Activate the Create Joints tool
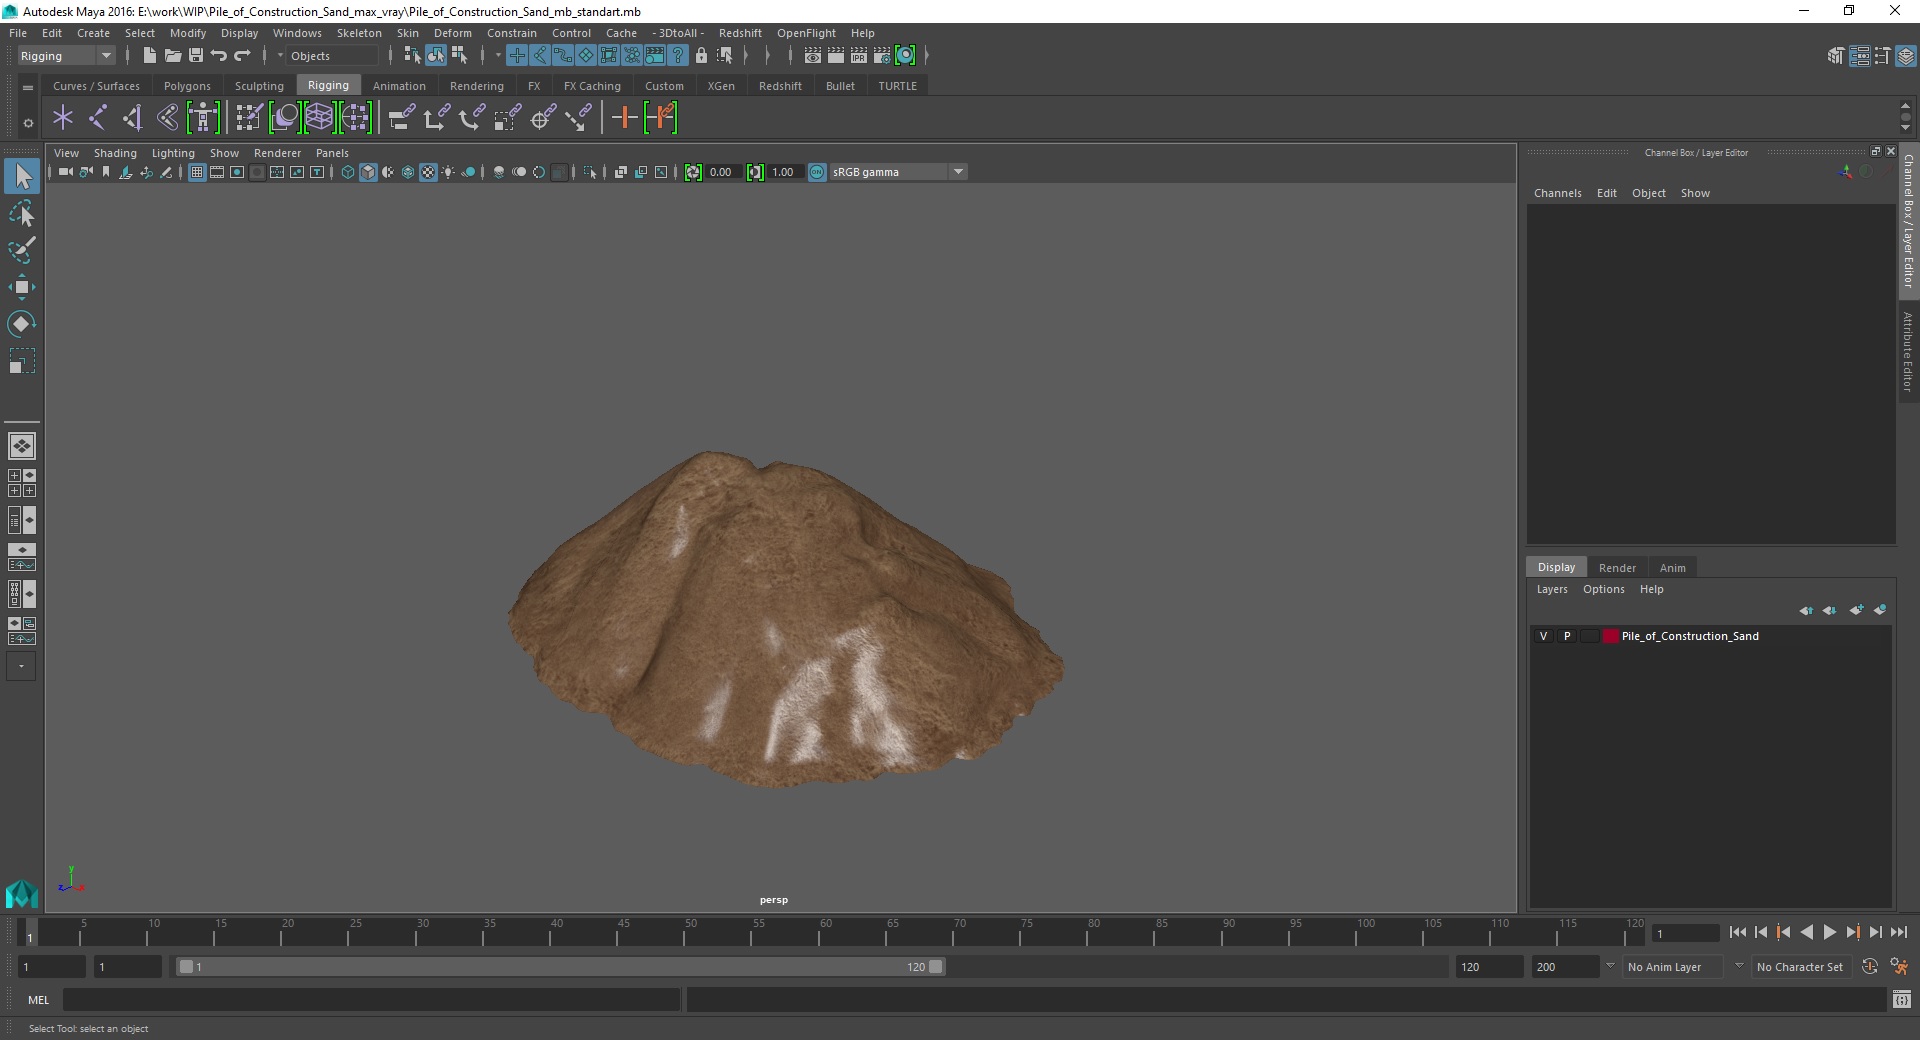Screen dimensions: 1920x1040 click(98, 118)
